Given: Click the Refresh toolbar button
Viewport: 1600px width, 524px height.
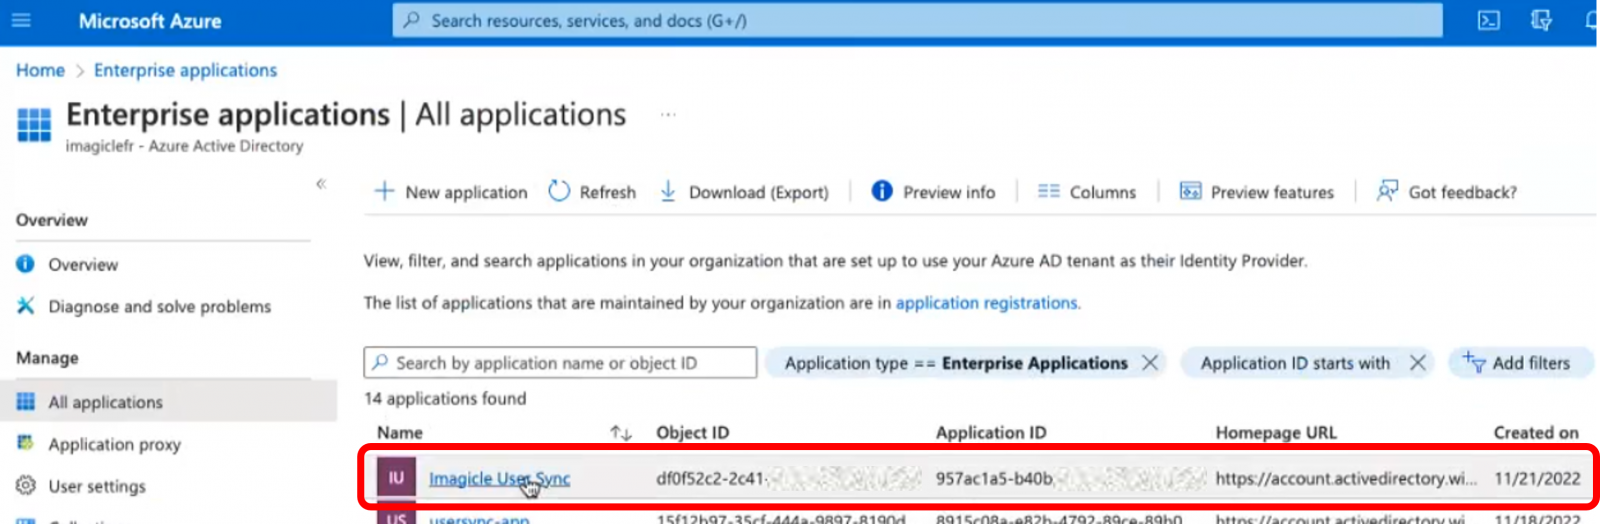Looking at the screenshot, I should (x=592, y=192).
